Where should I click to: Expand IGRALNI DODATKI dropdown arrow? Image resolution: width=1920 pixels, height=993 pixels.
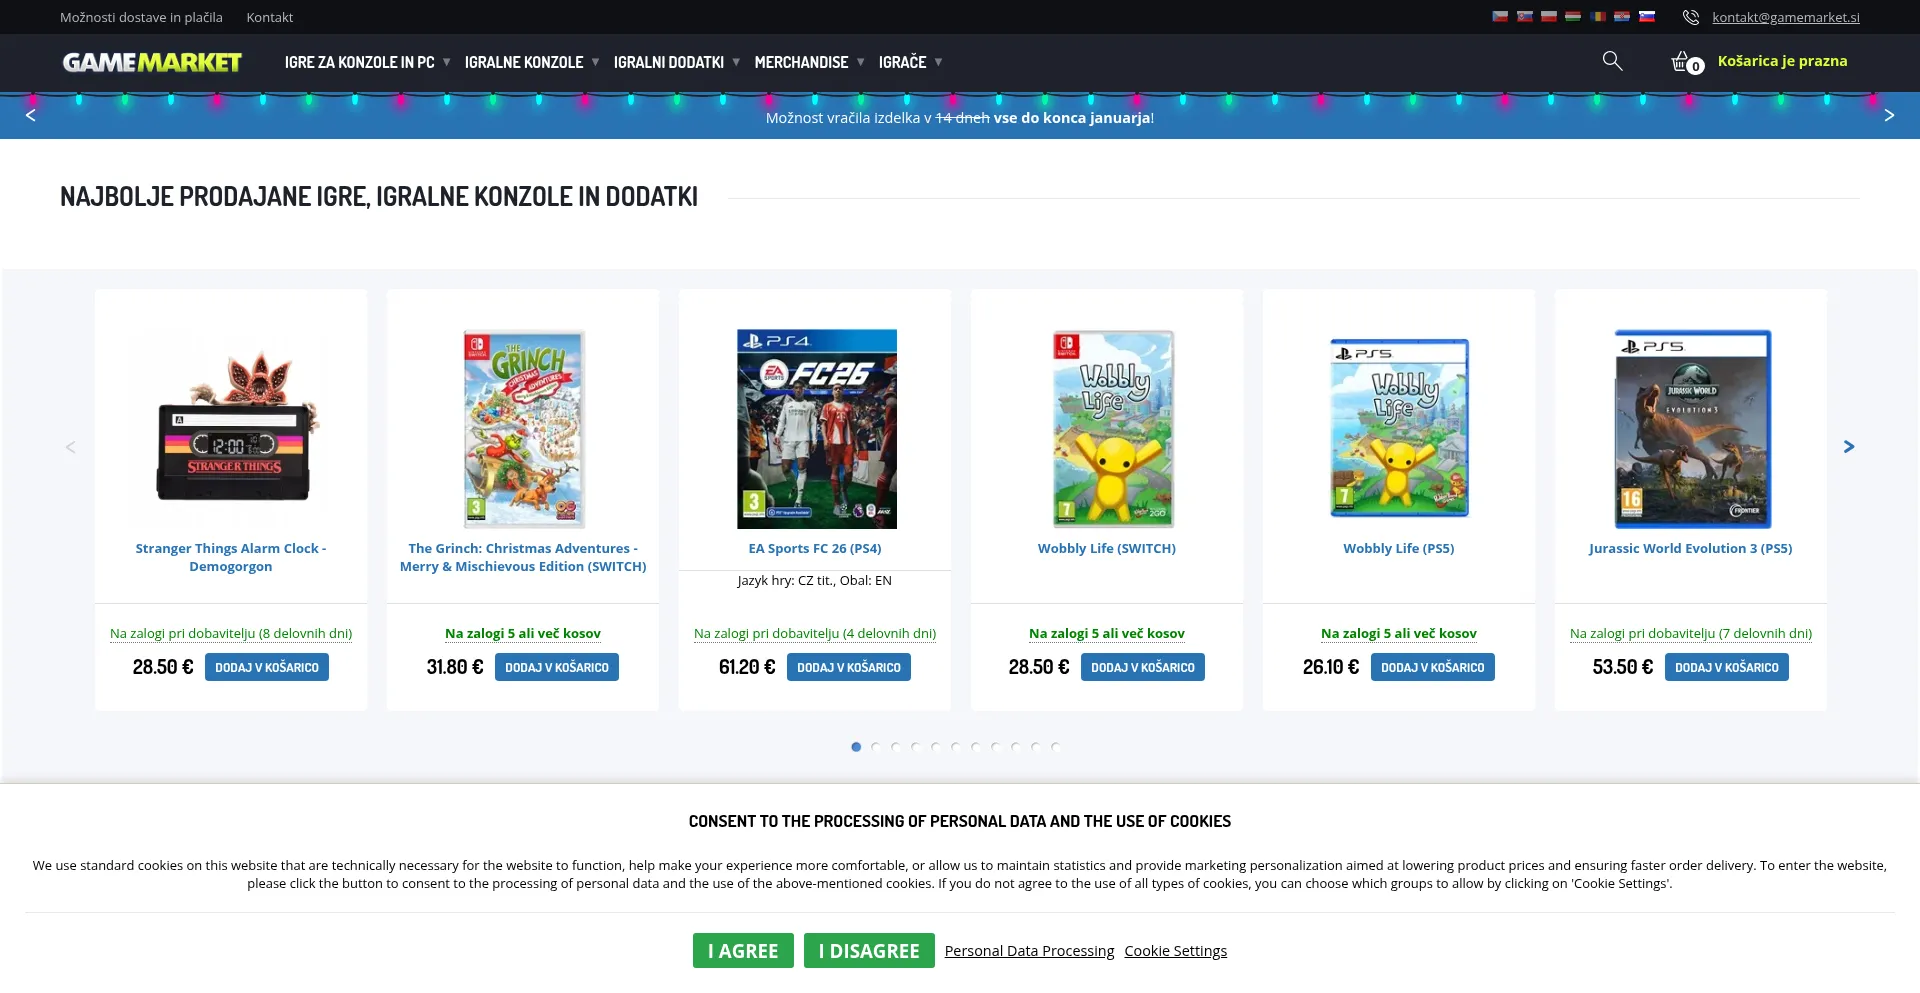pos(736,62)
